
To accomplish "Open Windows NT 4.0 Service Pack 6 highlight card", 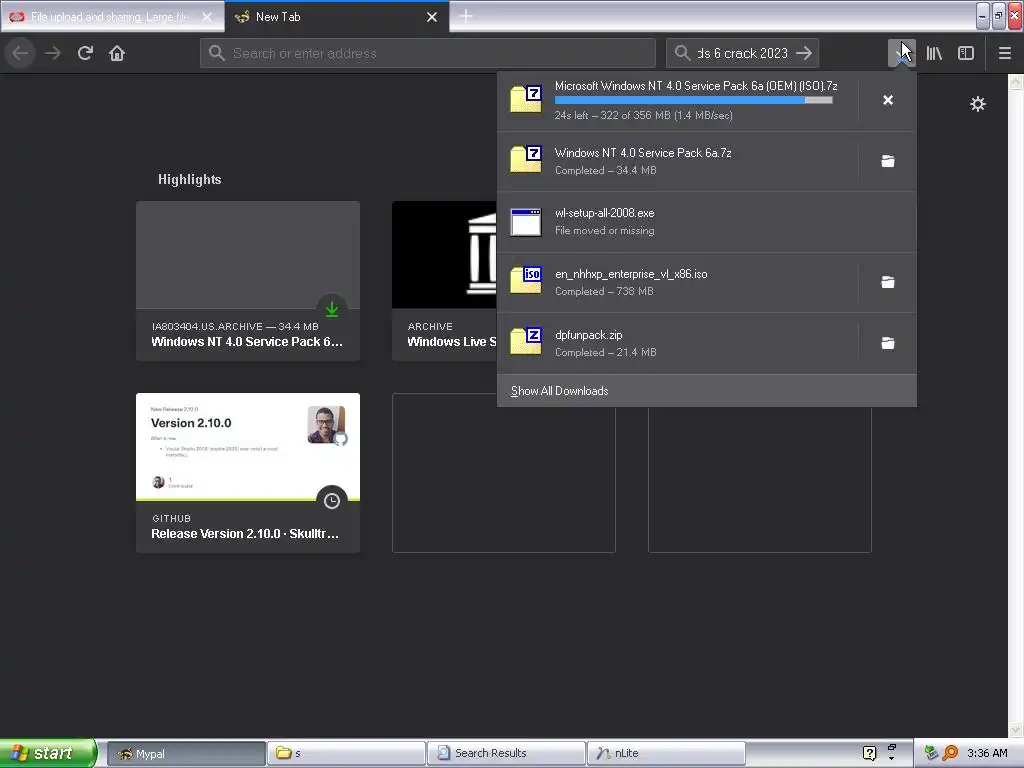I will pyautogui.click(x=248, y=281).
